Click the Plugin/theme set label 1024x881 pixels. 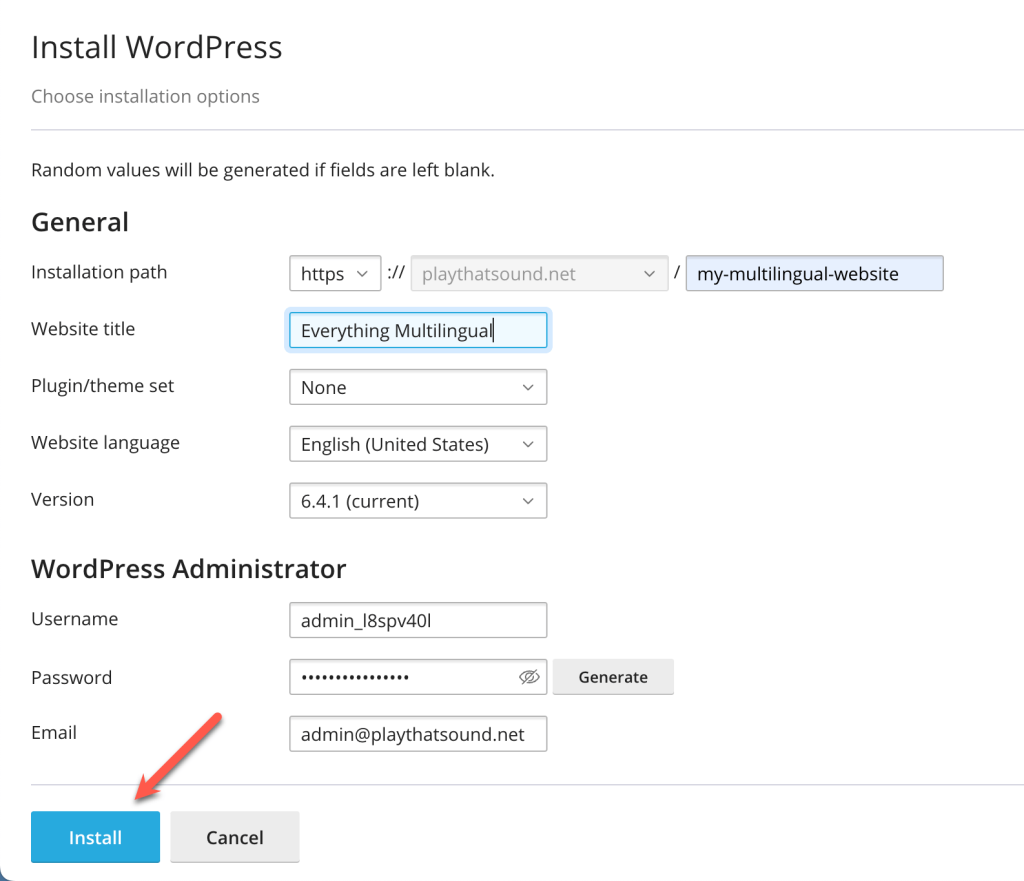coord(103,385)
